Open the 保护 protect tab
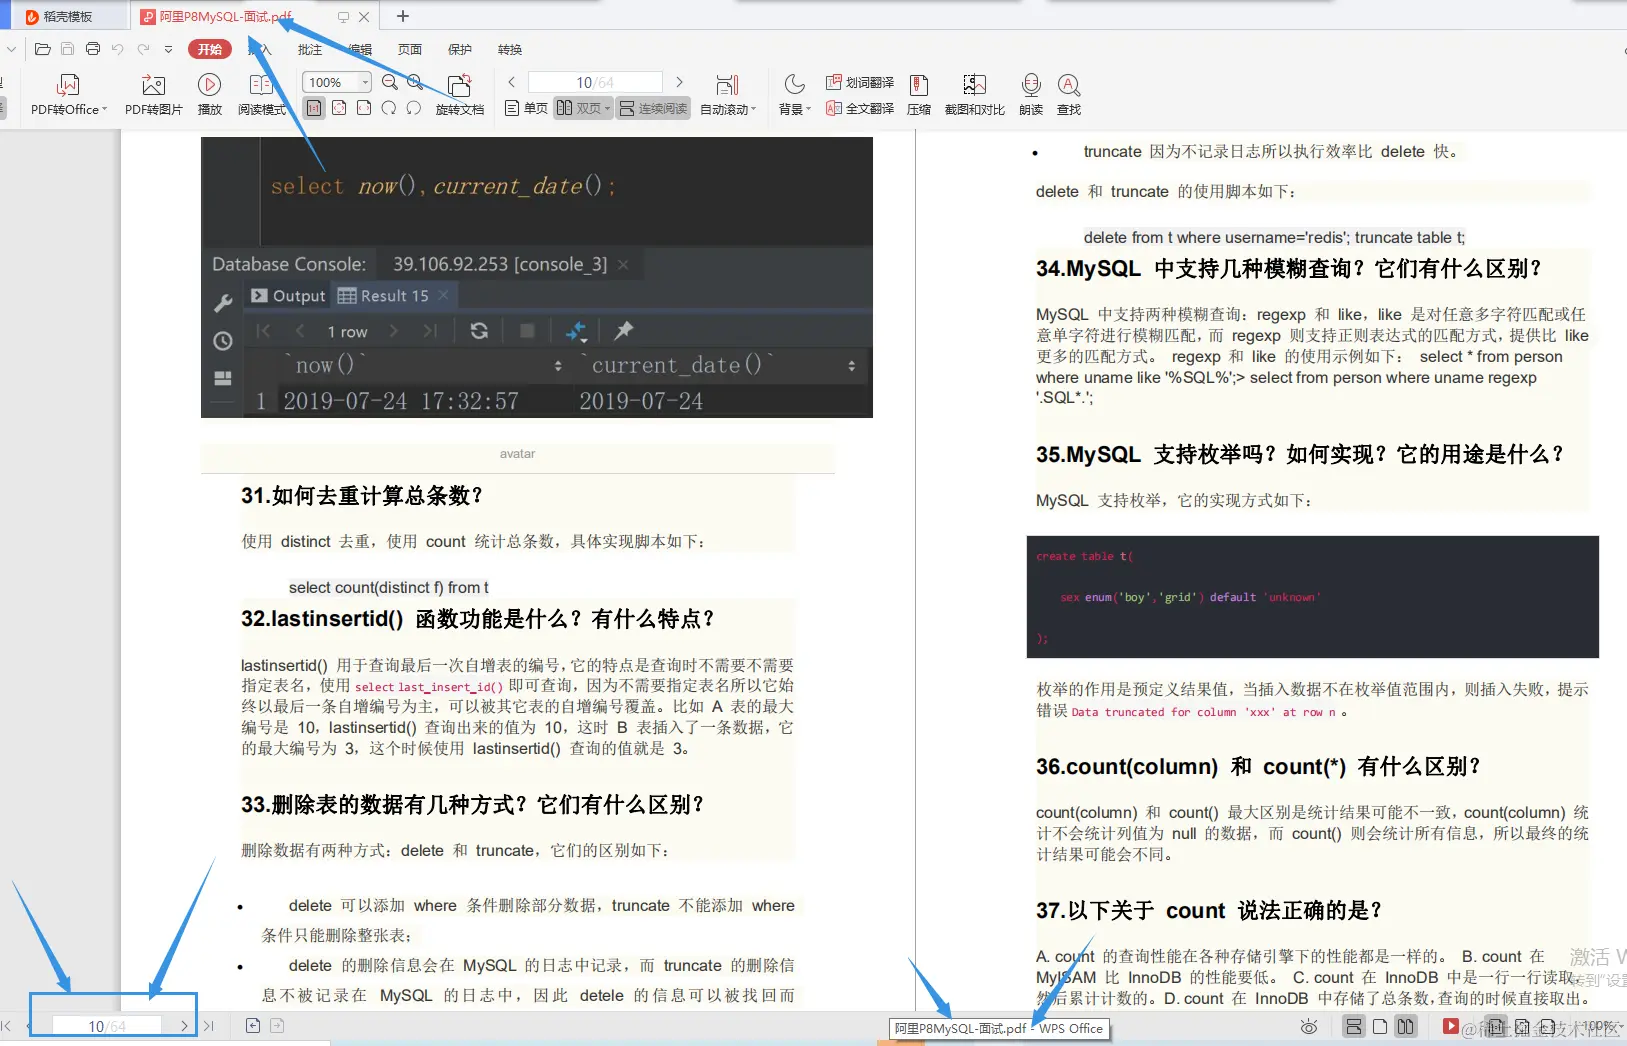The image size is (1627, 1046). (x=460, y=49)
